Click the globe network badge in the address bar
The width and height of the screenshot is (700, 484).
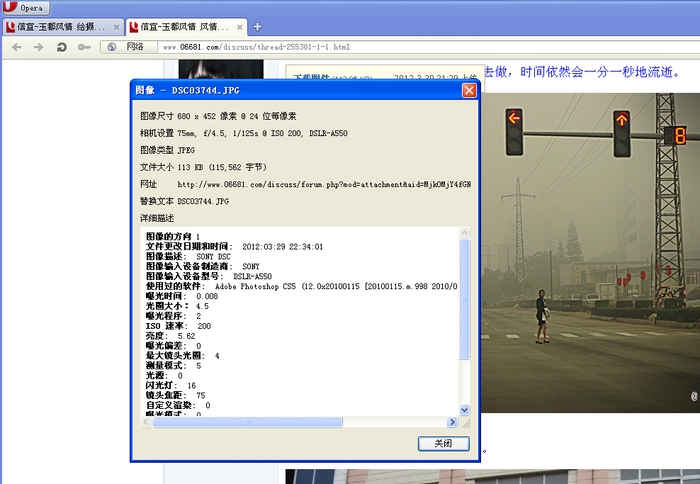pyautogui.click(x=129, y=47)
